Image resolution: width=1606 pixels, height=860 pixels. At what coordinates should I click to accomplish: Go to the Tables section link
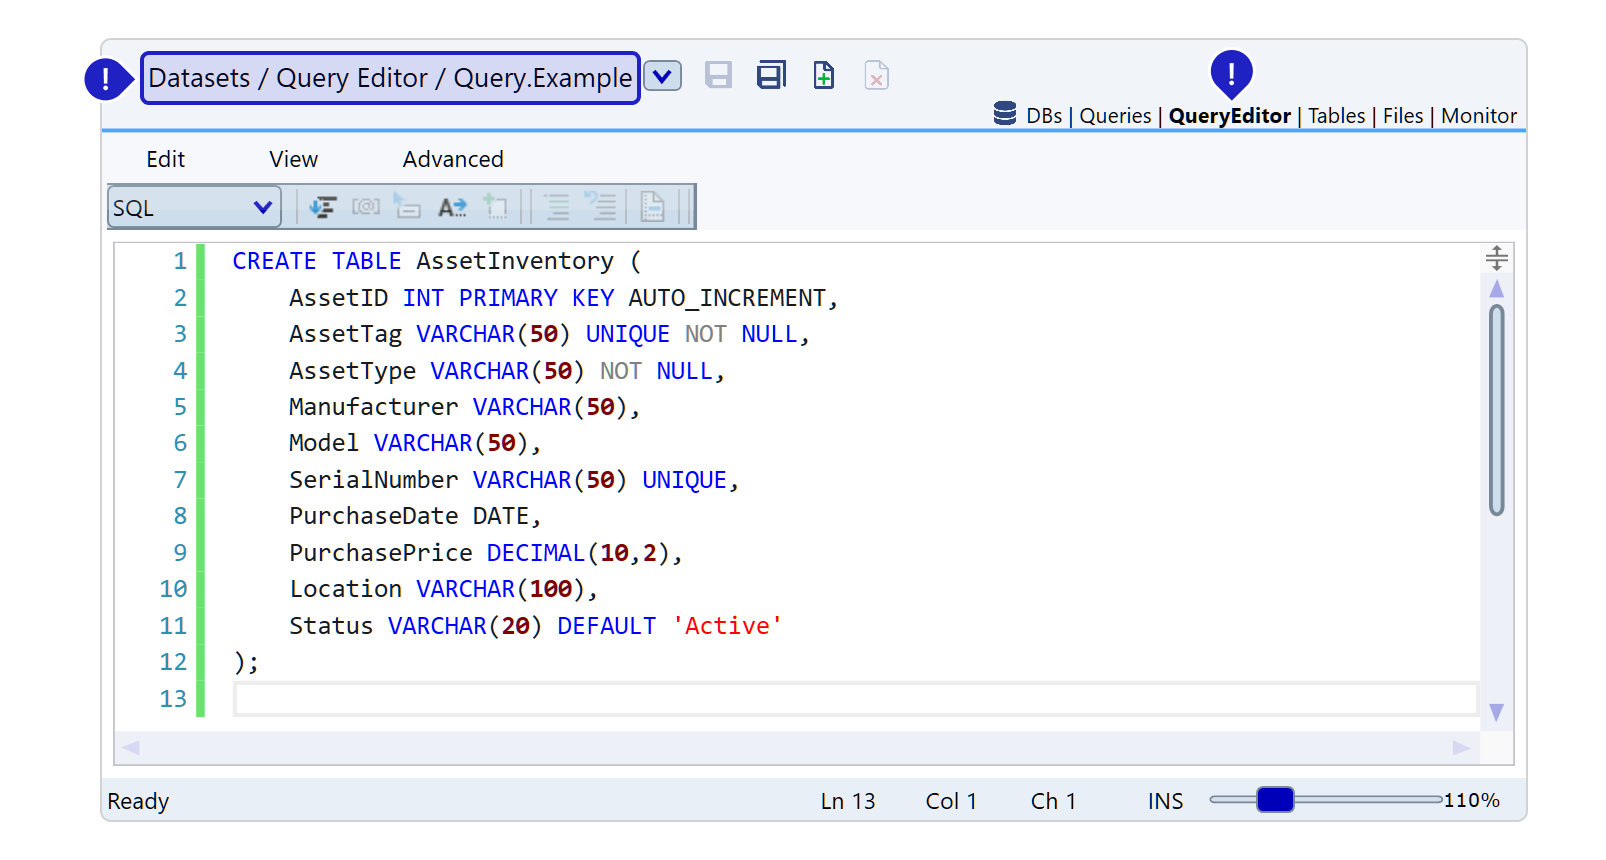(x=1336, y=116)
